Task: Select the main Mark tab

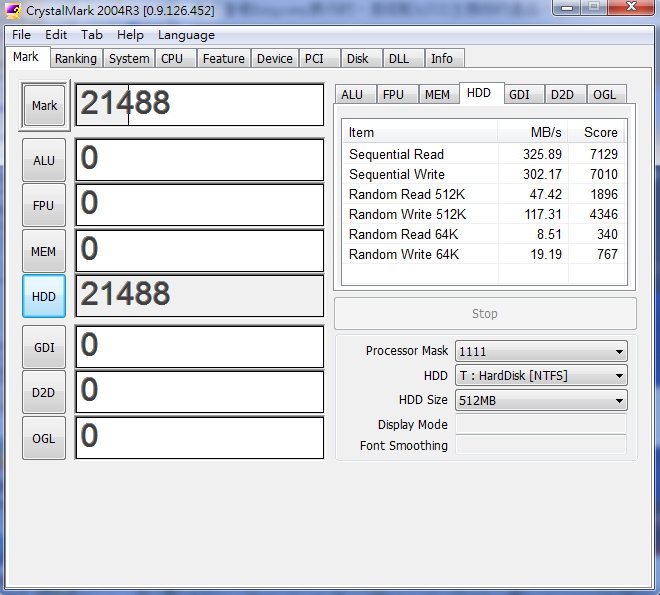Action: 26,57
